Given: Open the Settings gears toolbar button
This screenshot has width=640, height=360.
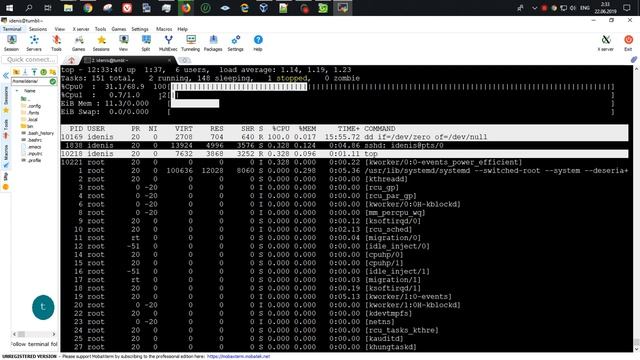Looking at the screenshot, I should (236, 43).
